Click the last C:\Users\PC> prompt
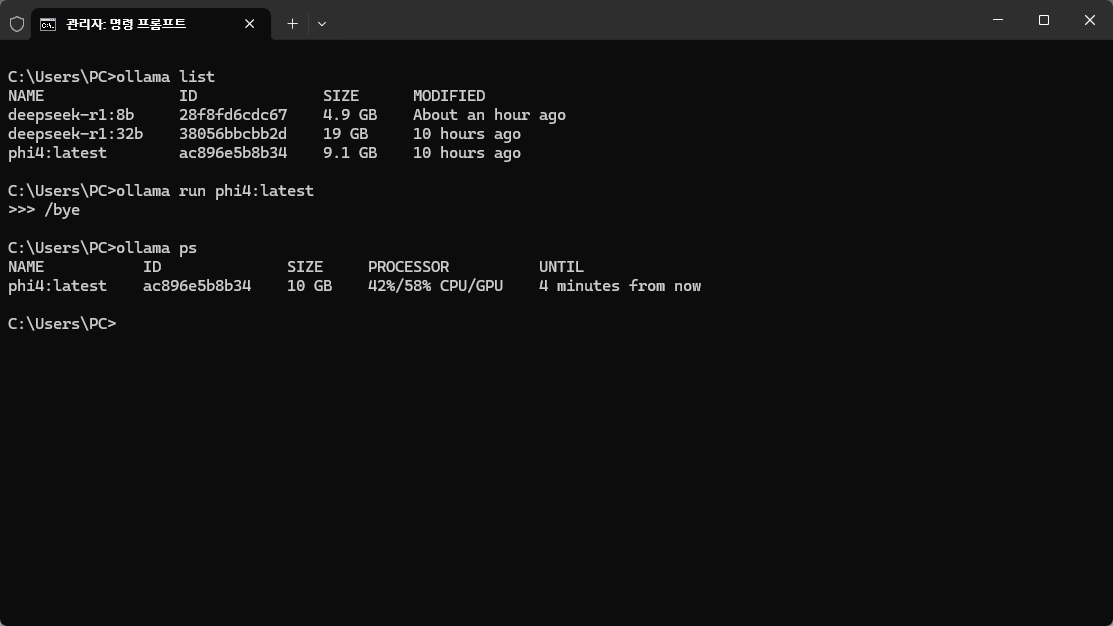Image resolution: width=1113 pixels, height=626 pixels. 62,324
